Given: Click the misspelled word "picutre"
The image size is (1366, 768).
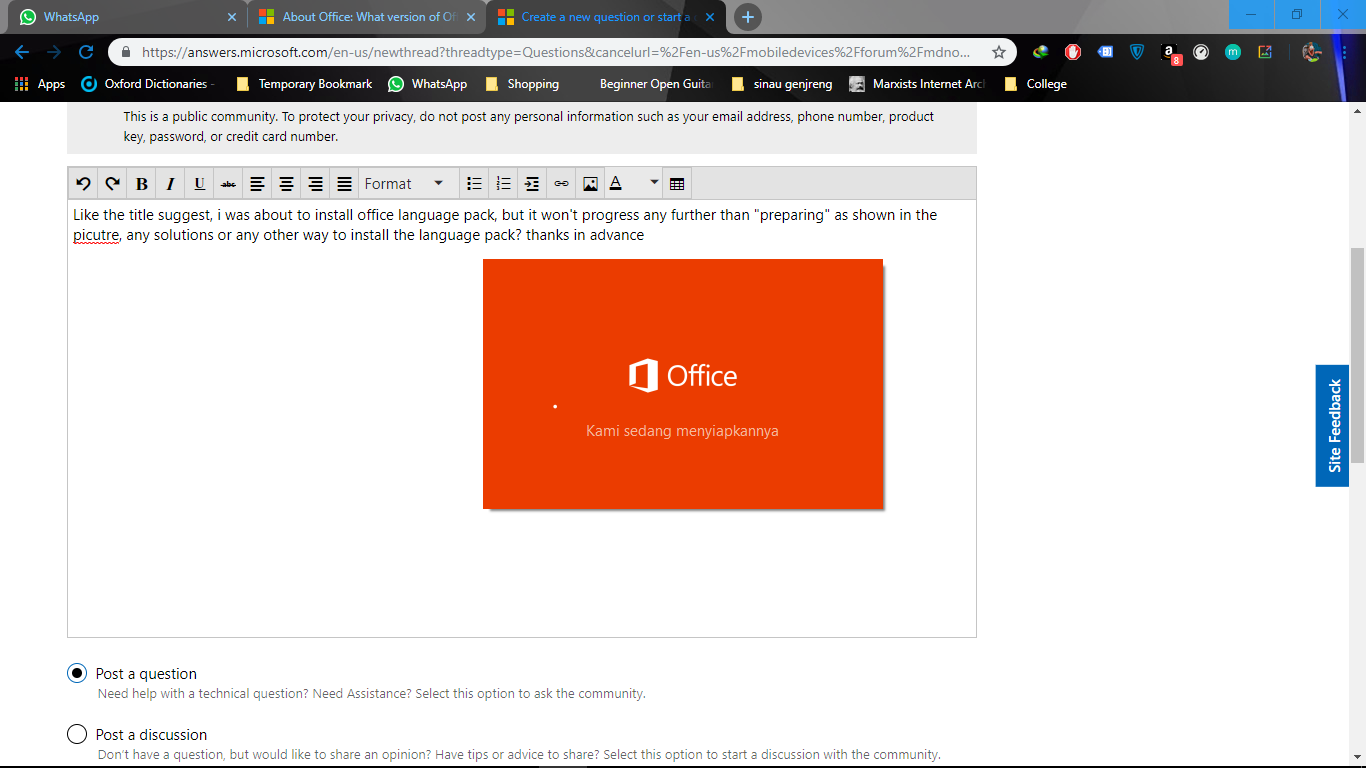Looking at the screenshot, I should point(96,236).
